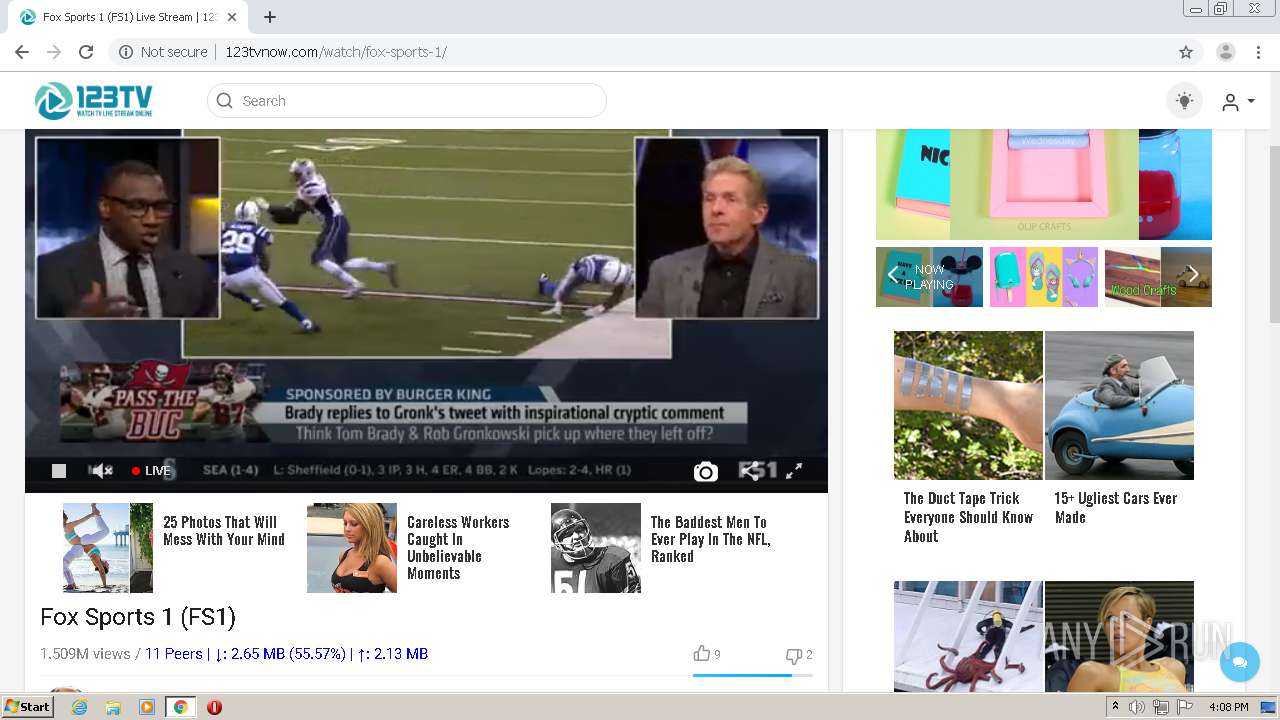This screenshot has height=720, width=1280.
Task: Click the octopus toy ad image
Action: (968, 636)
